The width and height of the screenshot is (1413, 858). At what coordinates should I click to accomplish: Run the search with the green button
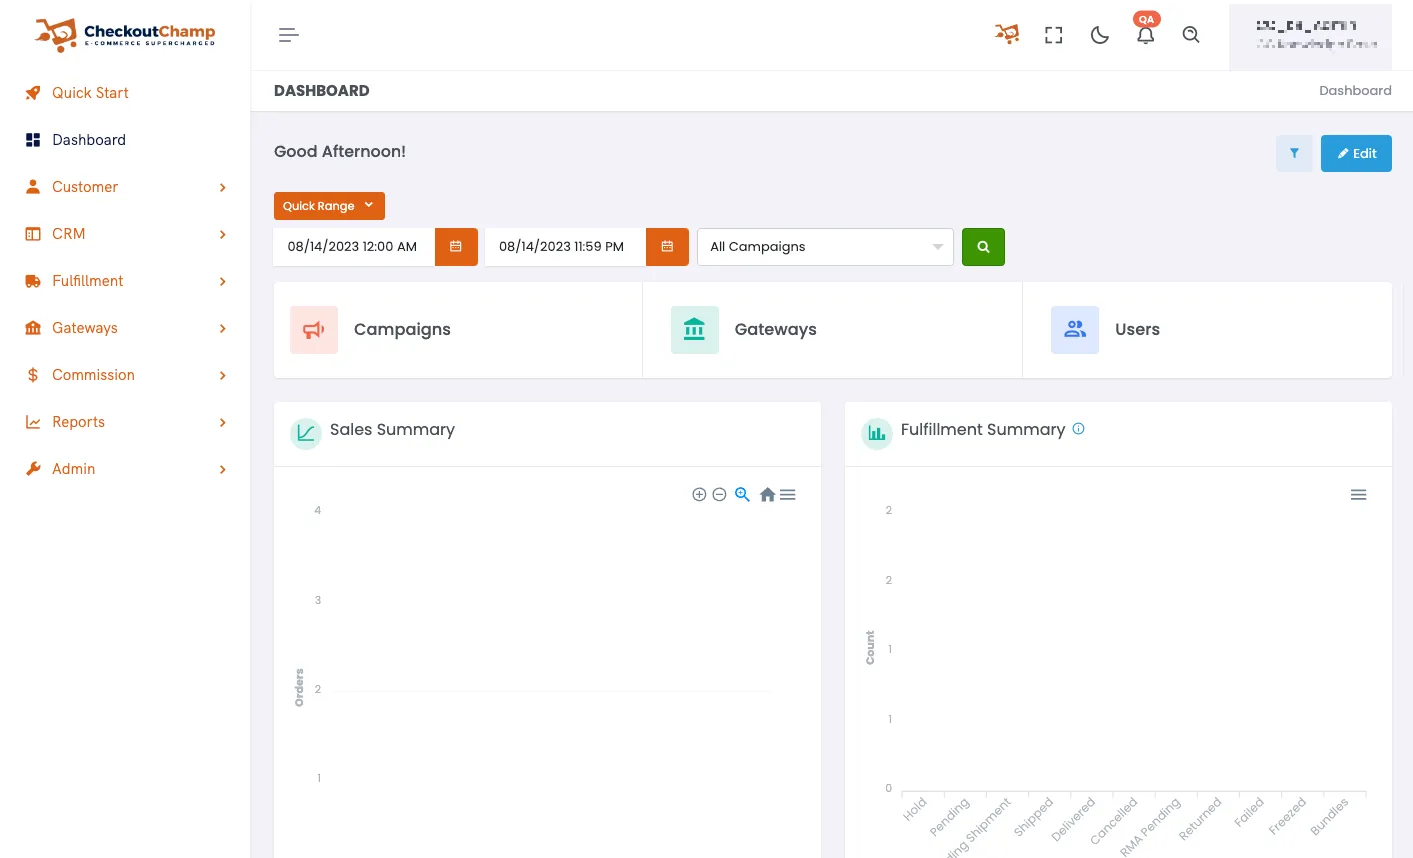(983, 246)
